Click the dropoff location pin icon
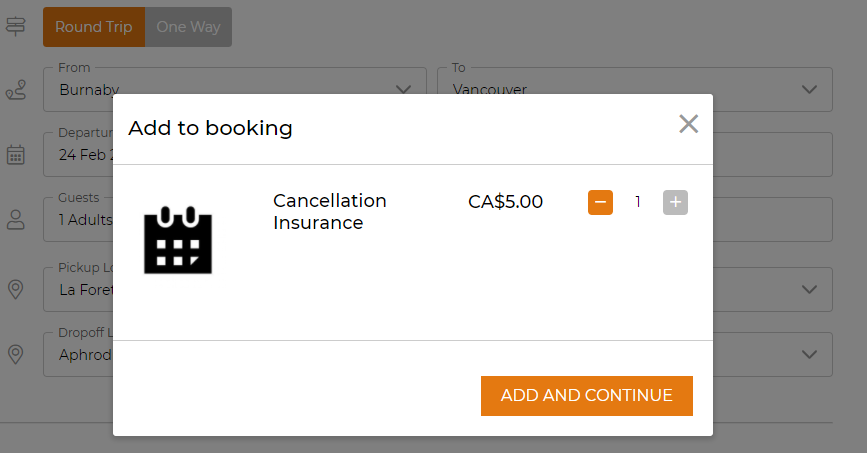Image resolution: width=867 pixels, height=453 pixels. tap(15, 355)
